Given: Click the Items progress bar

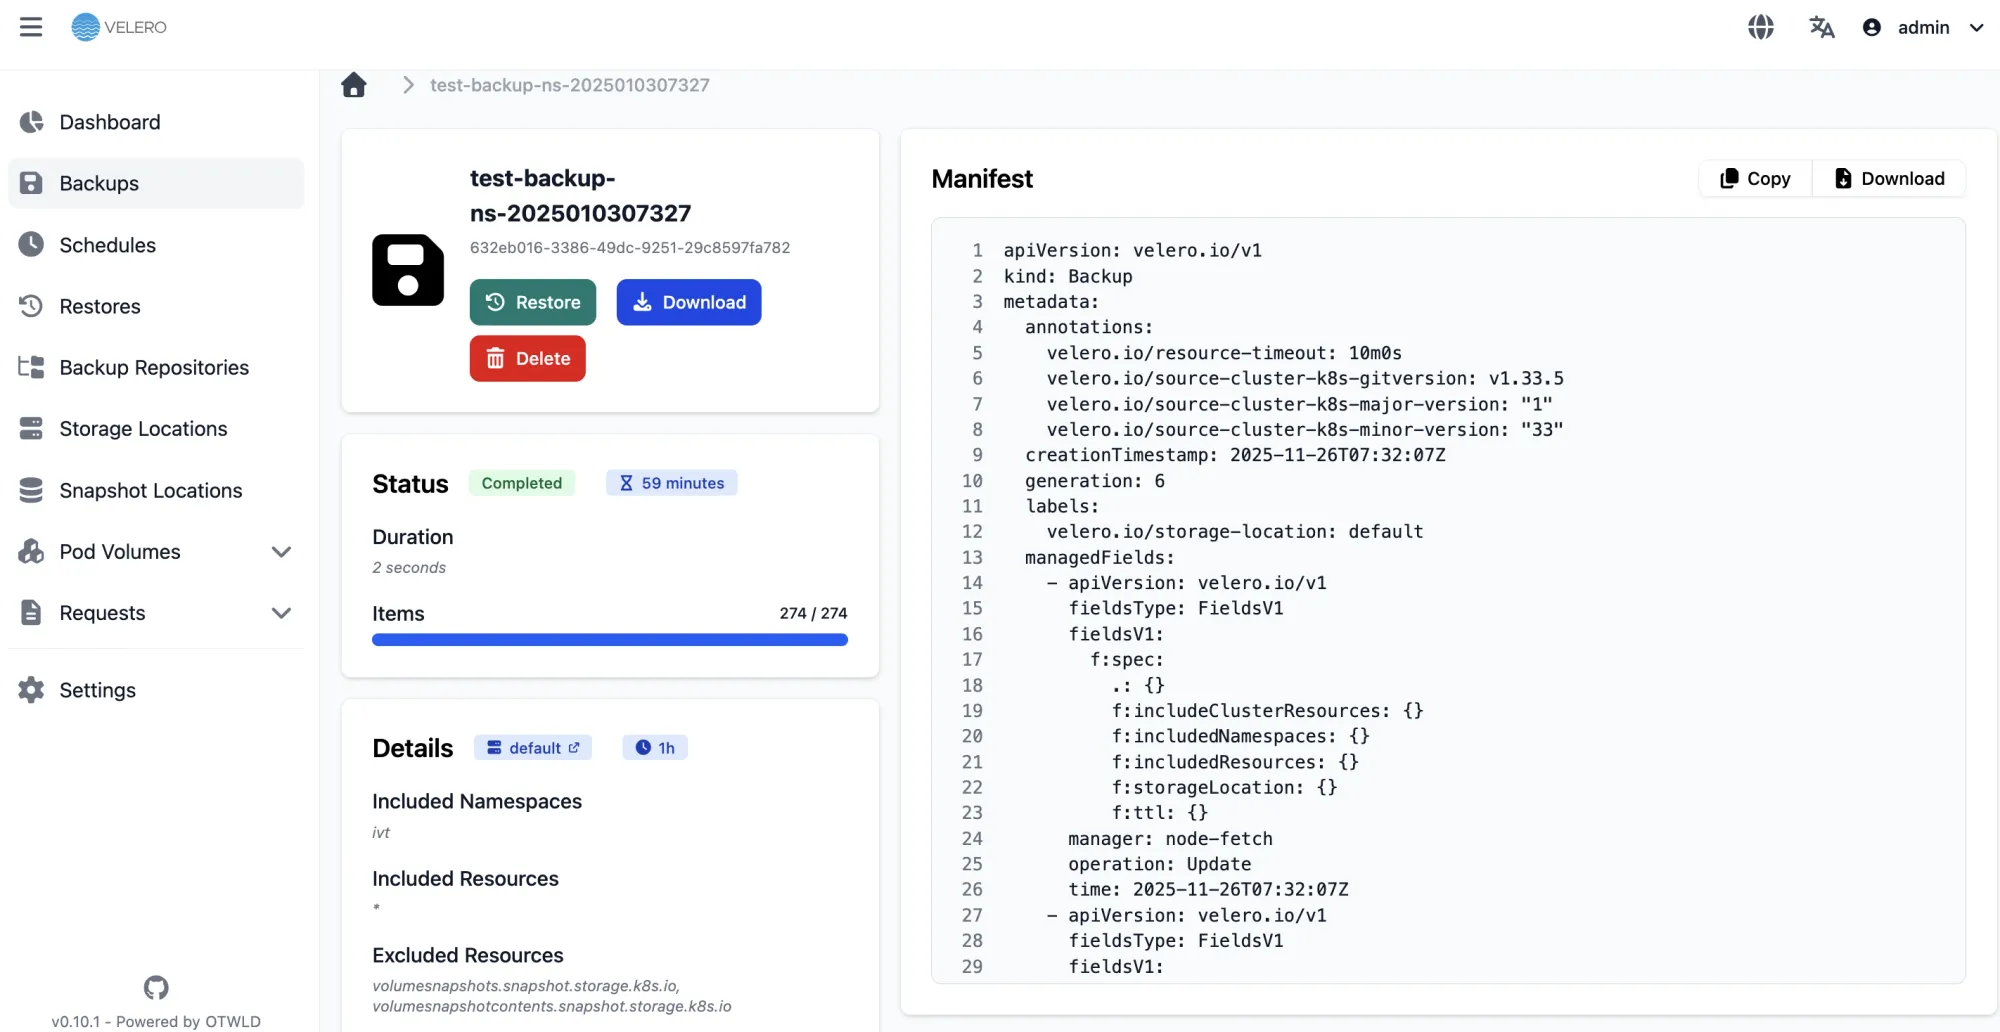Looking at the screenshot, I should (x=610, y=639).
